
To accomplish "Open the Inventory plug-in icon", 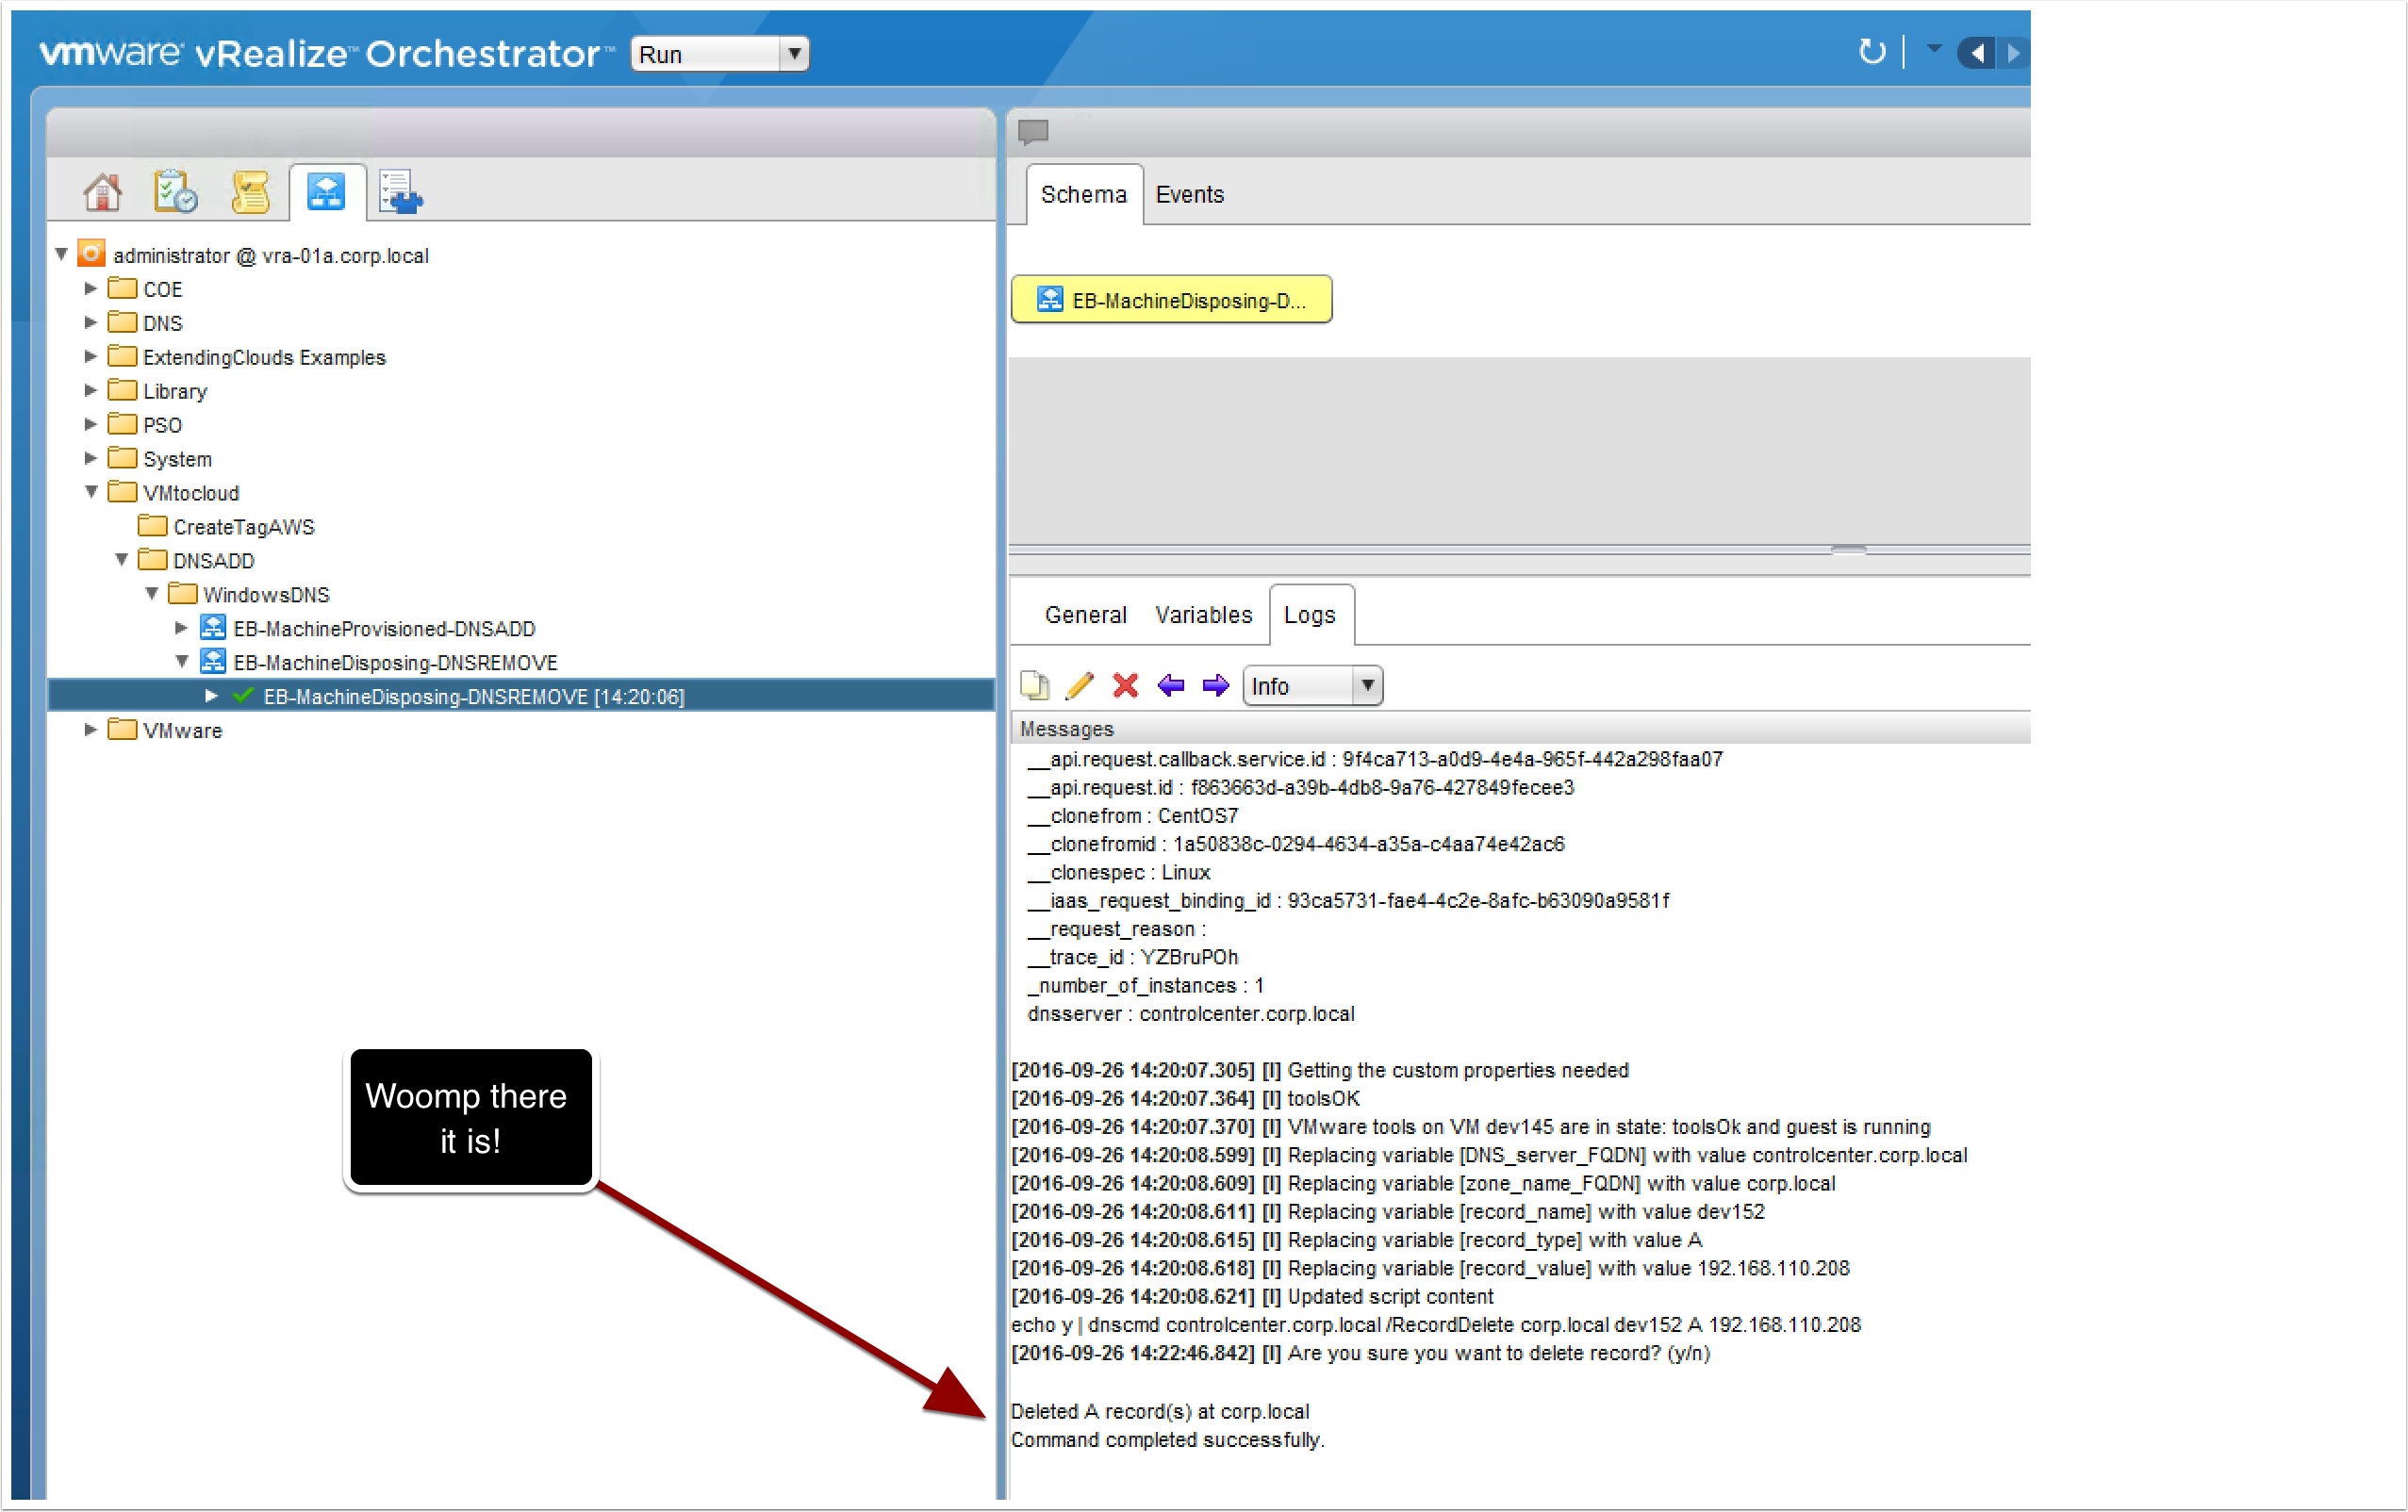I will tap(401, 192).
